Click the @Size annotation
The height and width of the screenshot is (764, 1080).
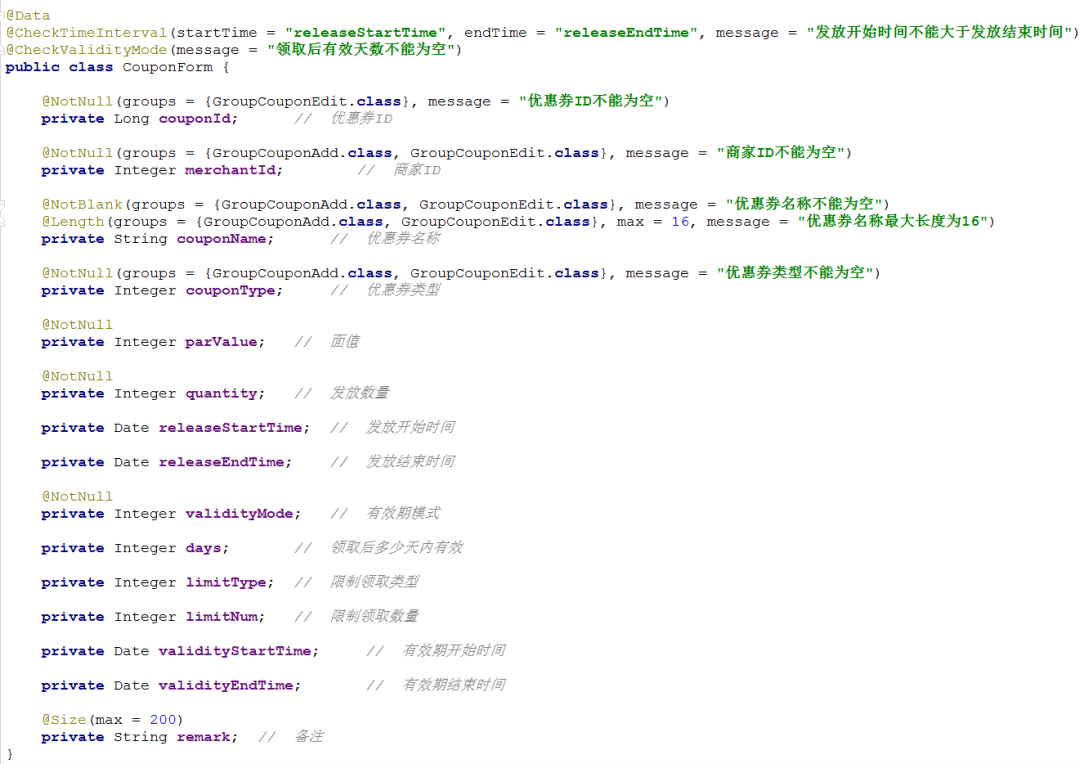pos(64,720)
